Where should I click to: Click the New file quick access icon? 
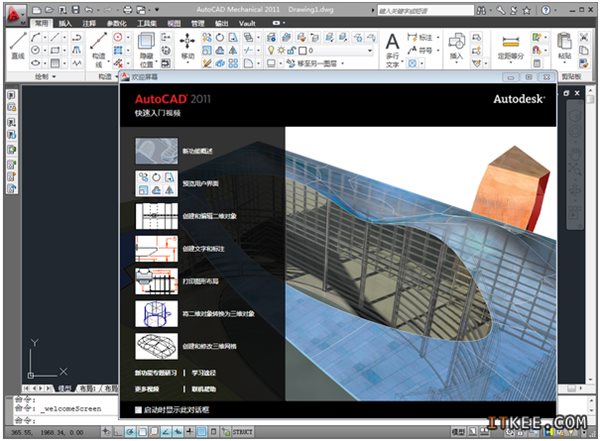point(36,10)
